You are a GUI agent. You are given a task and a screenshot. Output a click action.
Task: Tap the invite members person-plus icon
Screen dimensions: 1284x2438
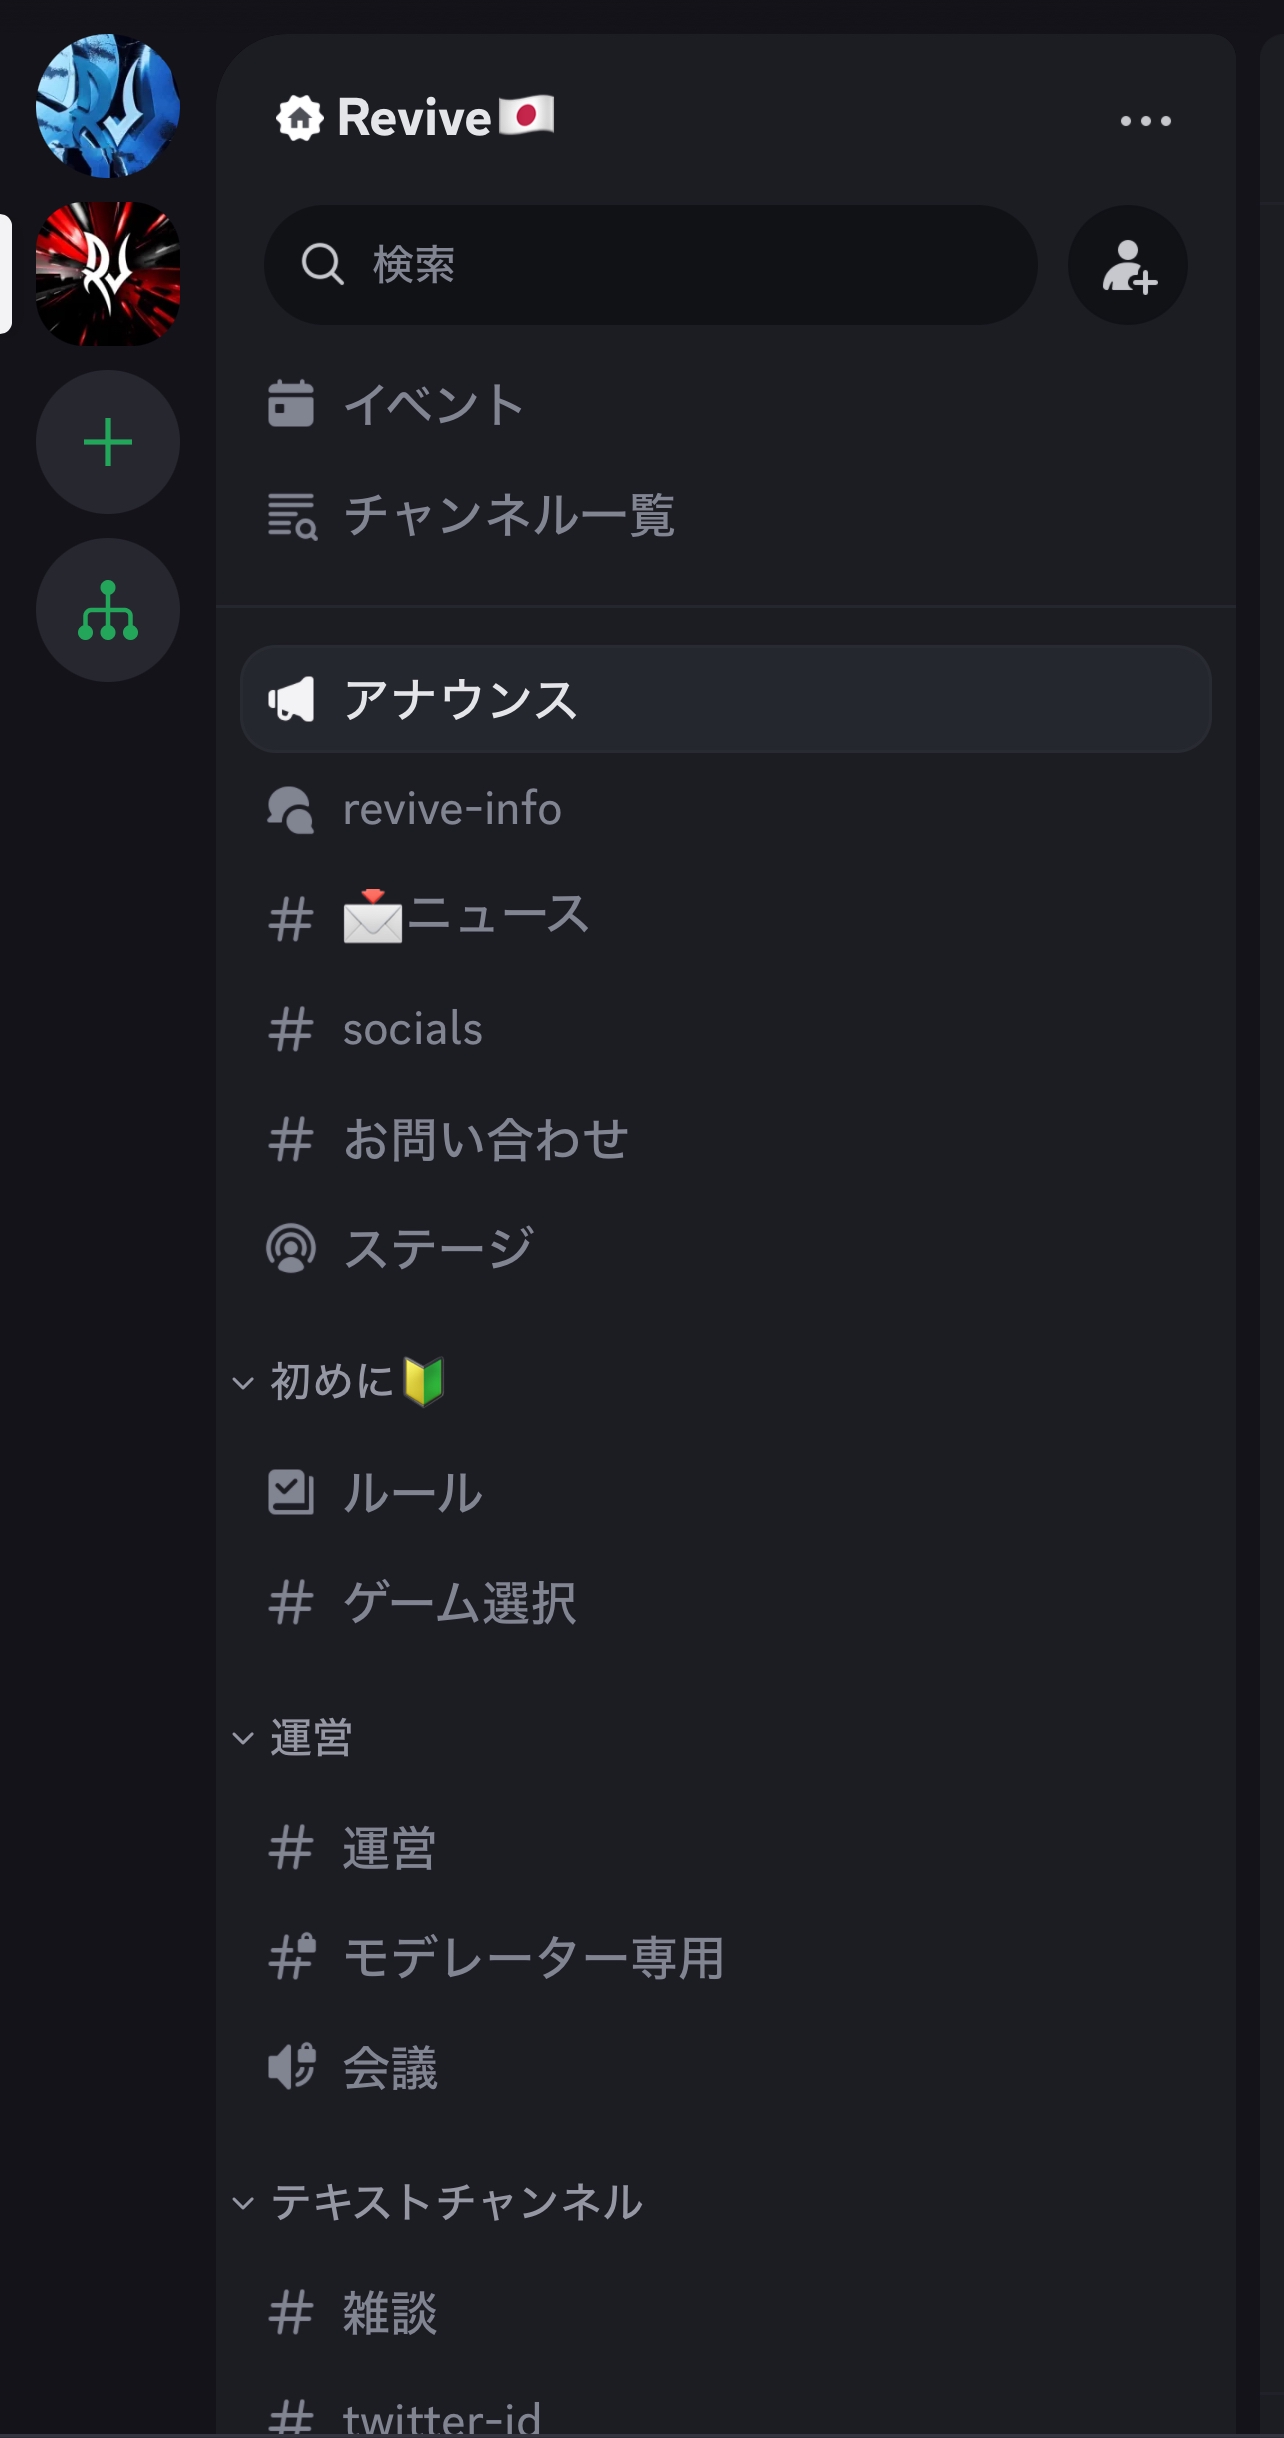click(x=1128, y=265)
